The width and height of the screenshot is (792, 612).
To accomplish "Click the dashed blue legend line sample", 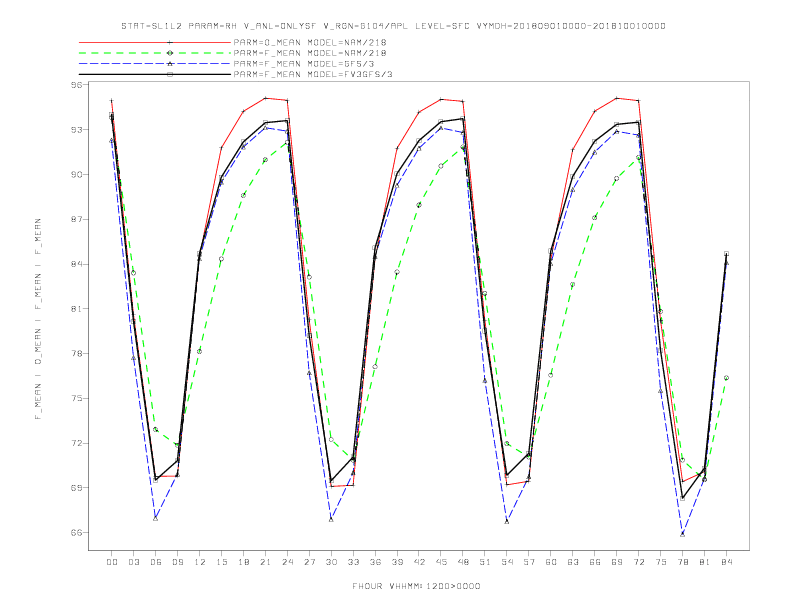I will coord(155,64).
